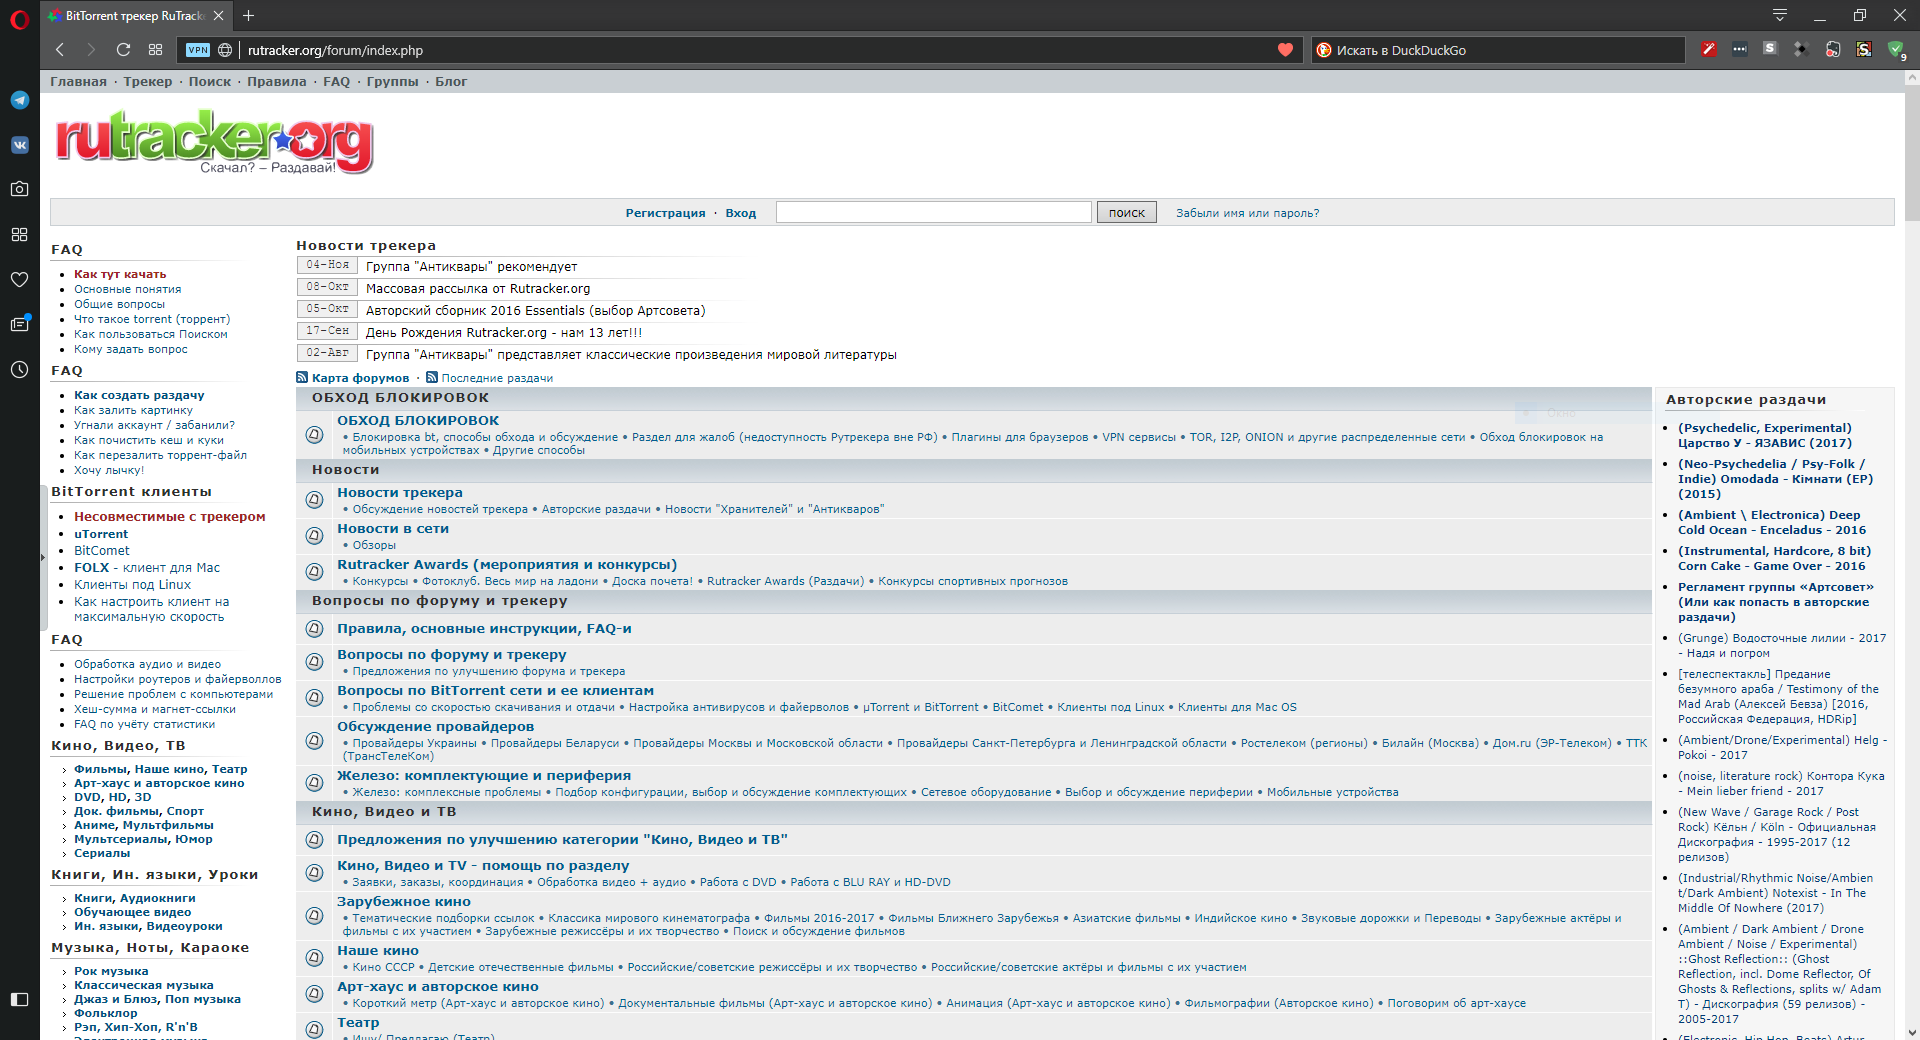The height and width of the screenshot is (1040, 1920).
Task: Click Забыли имя или пароль link
Action: tap(1247, 213)
